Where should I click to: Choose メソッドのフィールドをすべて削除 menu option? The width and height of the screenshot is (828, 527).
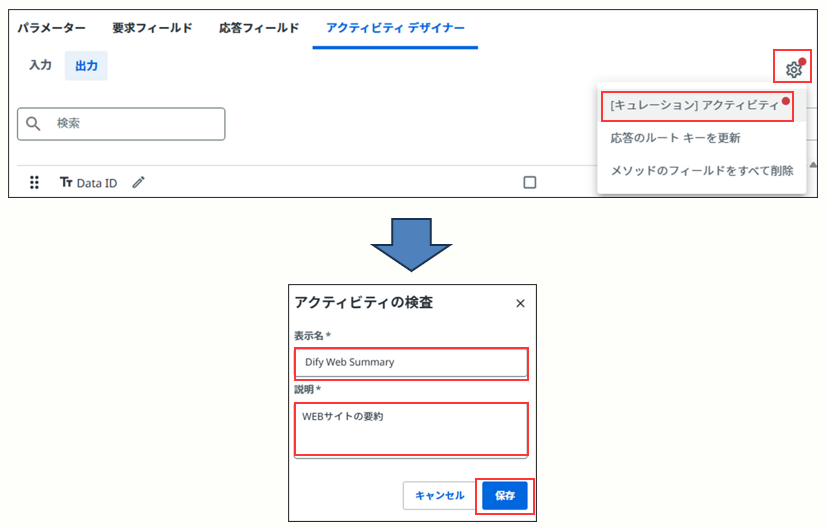coord(702,170)
